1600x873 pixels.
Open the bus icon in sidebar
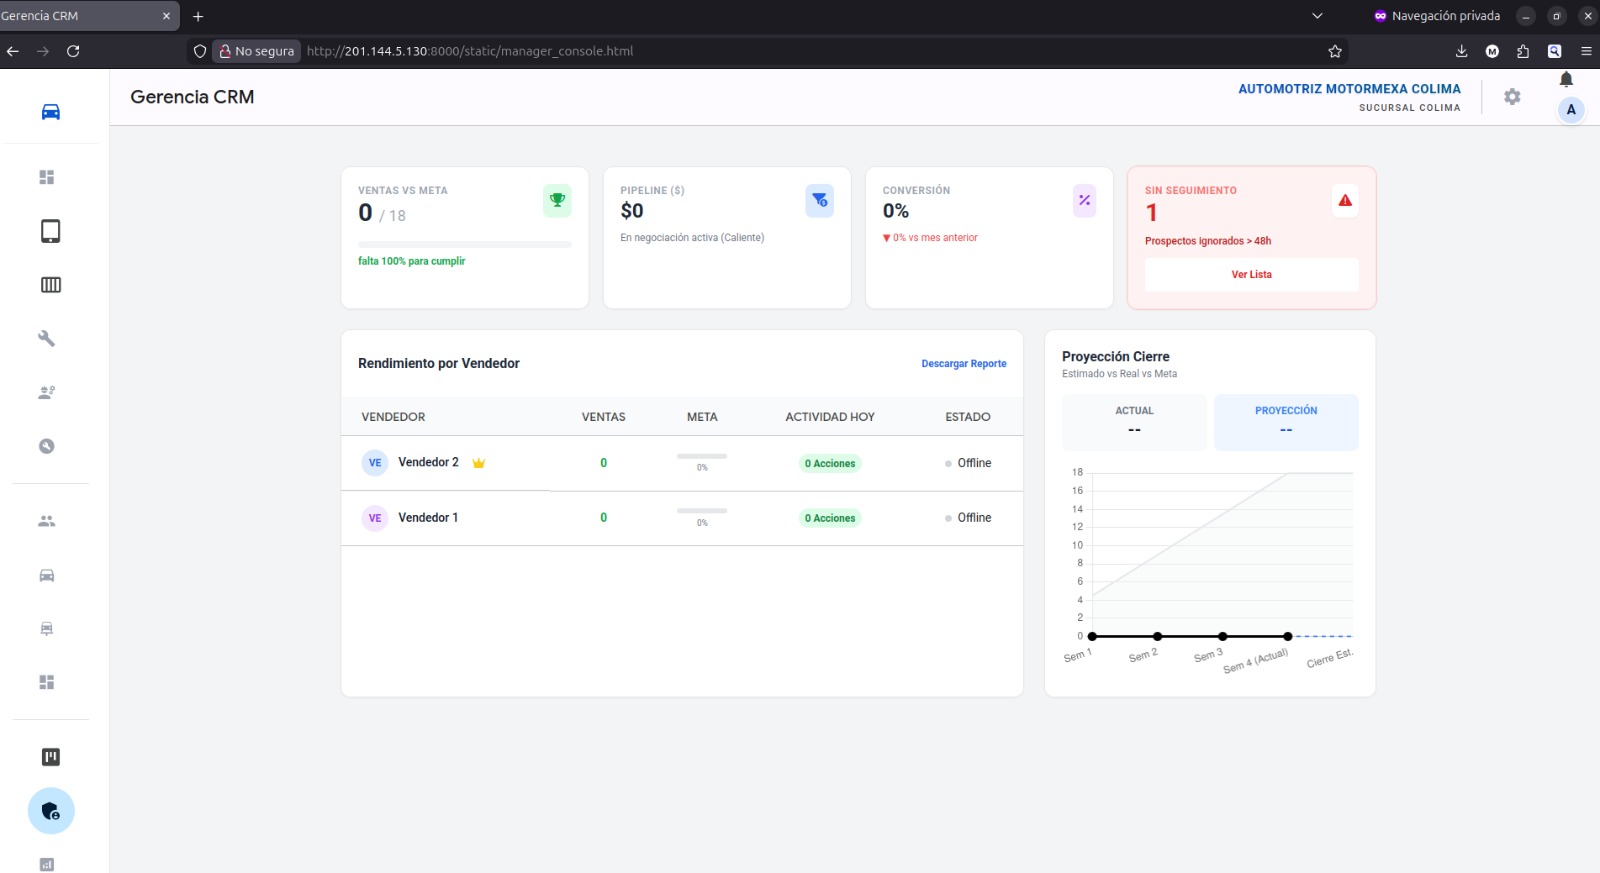47,629
